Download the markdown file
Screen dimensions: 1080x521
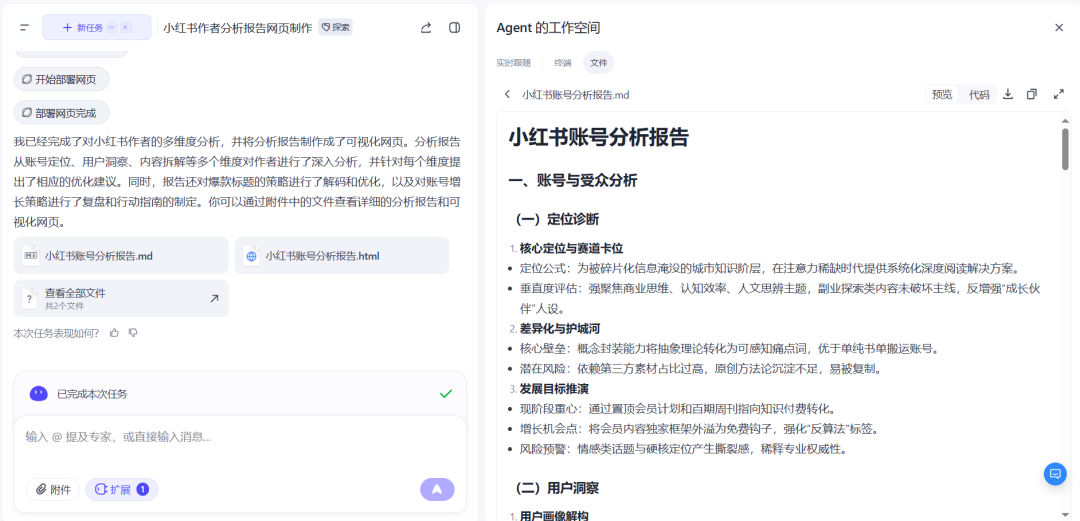click(x=1008, y=94)
